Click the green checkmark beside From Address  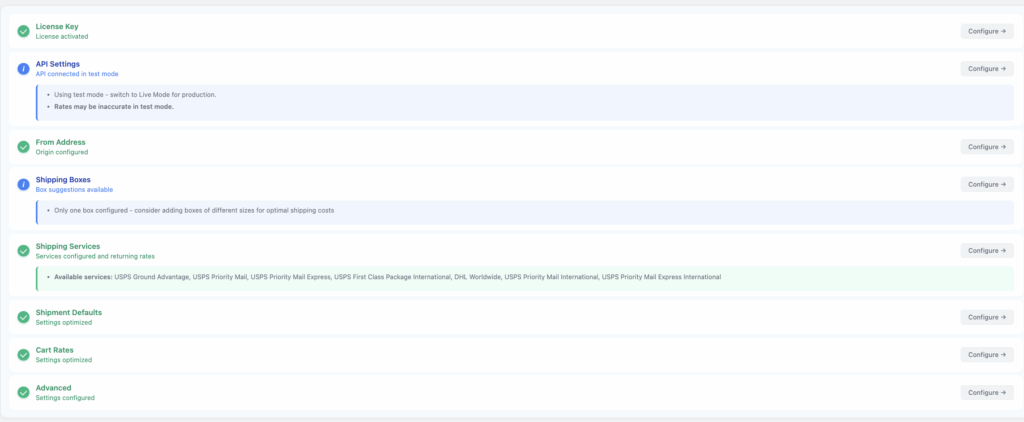point(23,147)
